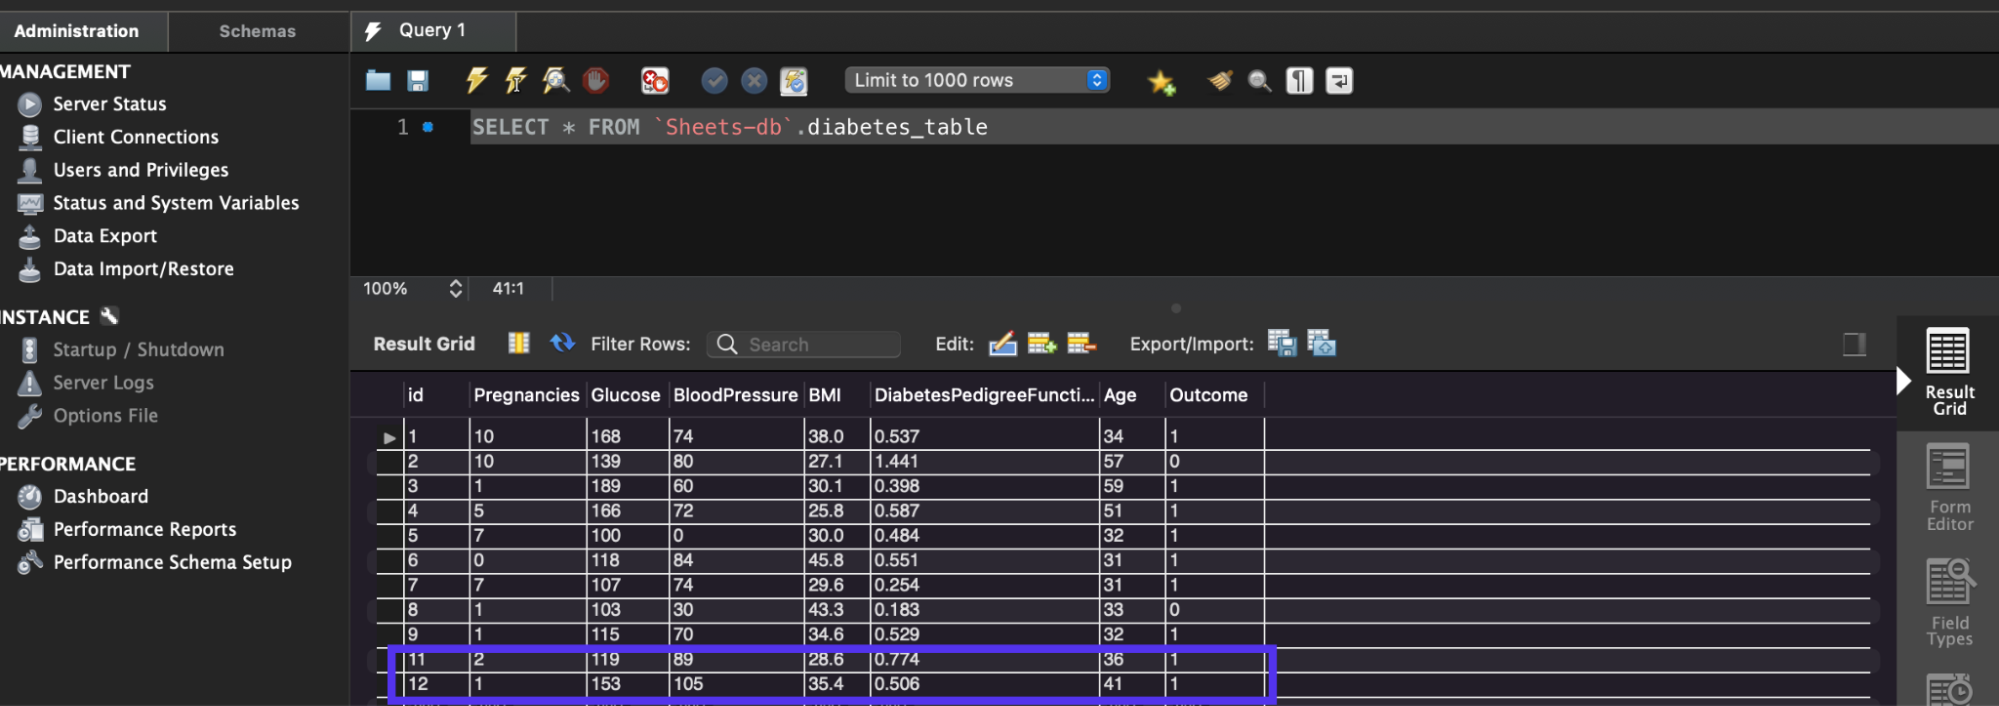Switch to the Administration tab

click(x=77, y=31)
